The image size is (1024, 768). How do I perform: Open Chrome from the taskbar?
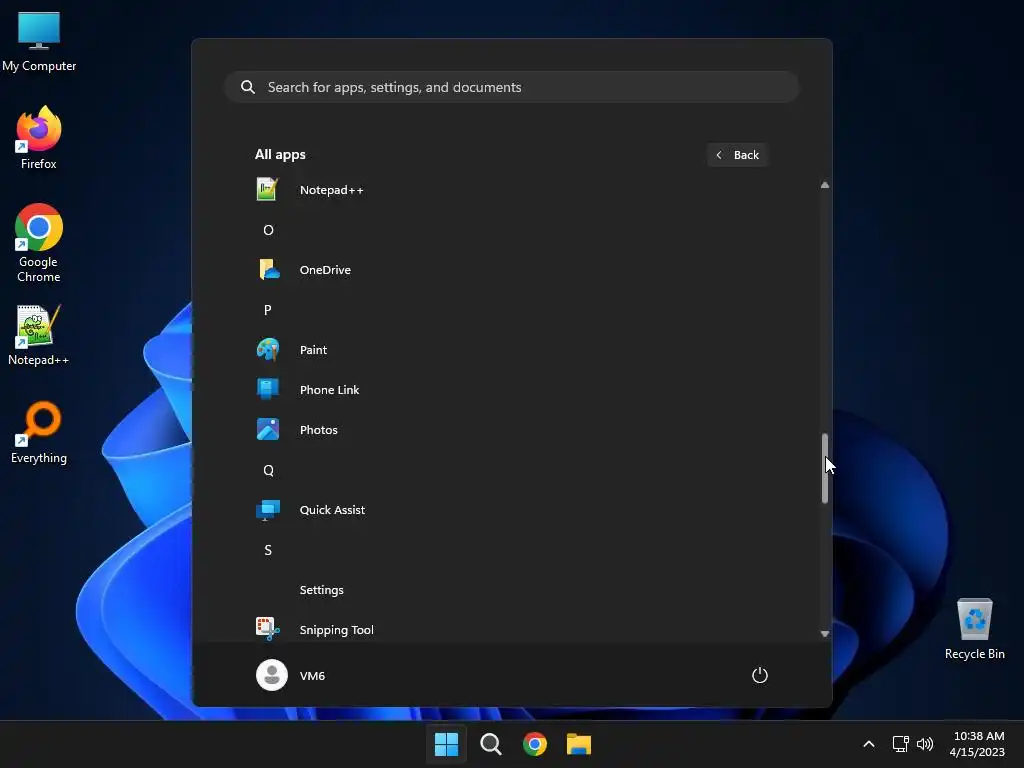tap(535, 744)
